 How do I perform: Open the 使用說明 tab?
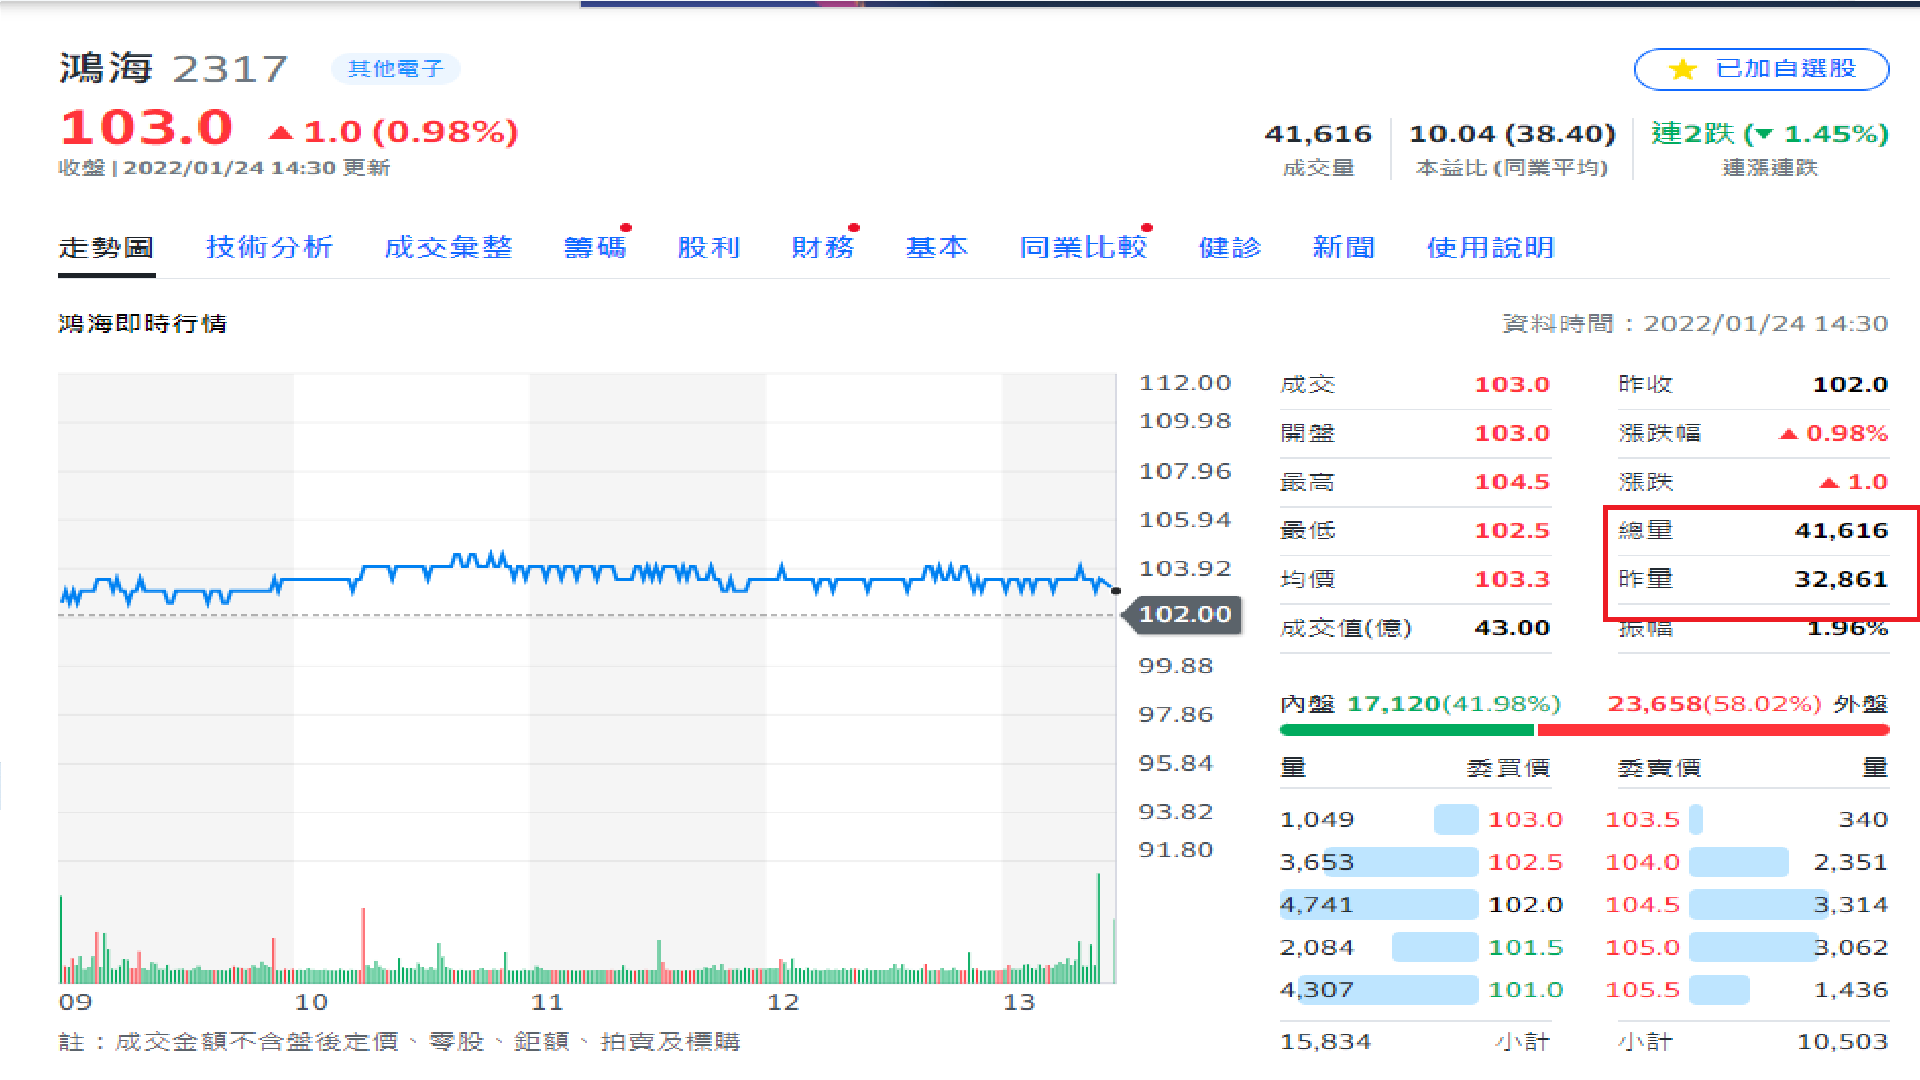coord(1491,247)
